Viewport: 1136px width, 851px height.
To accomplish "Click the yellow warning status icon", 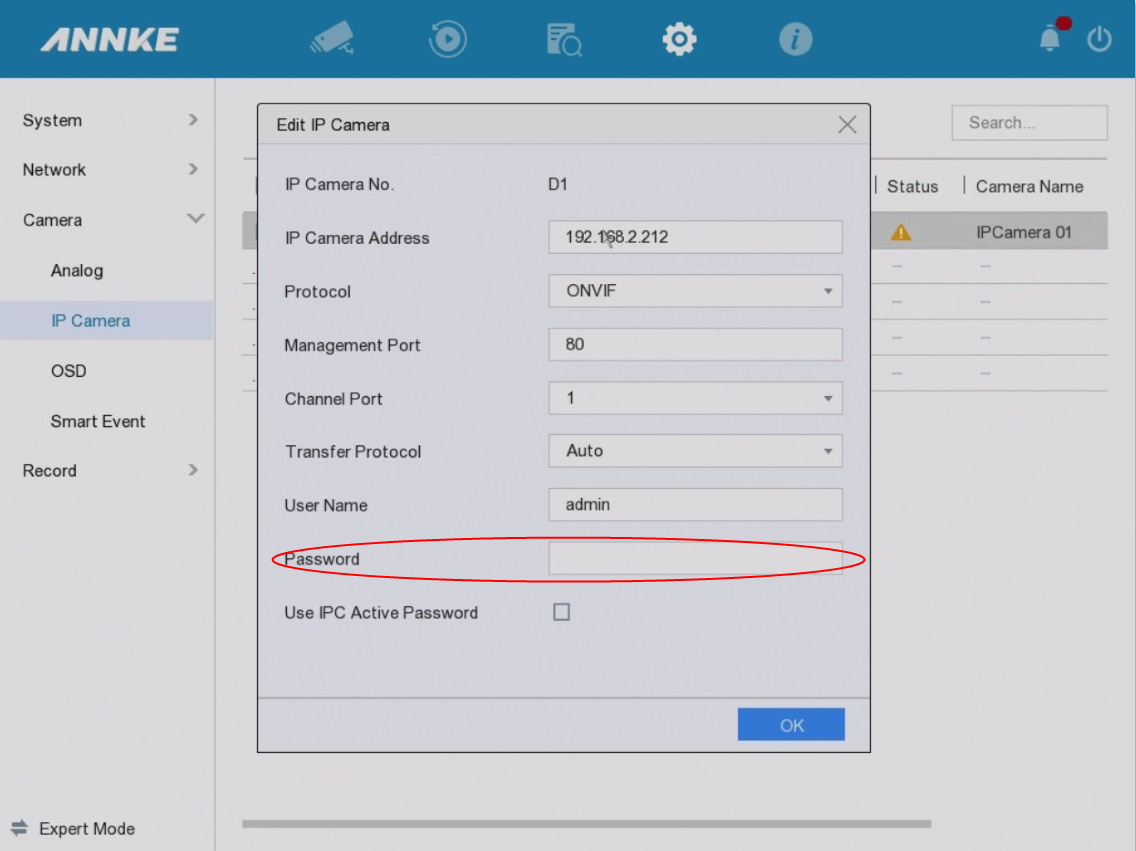I will coord(901,233).
